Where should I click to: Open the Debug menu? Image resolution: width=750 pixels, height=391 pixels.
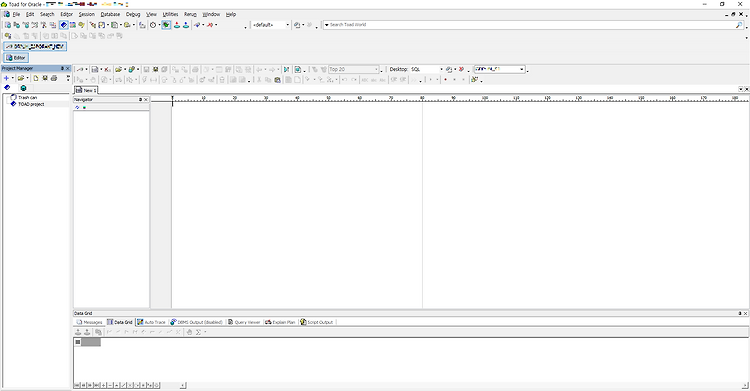tap(133, 14)
